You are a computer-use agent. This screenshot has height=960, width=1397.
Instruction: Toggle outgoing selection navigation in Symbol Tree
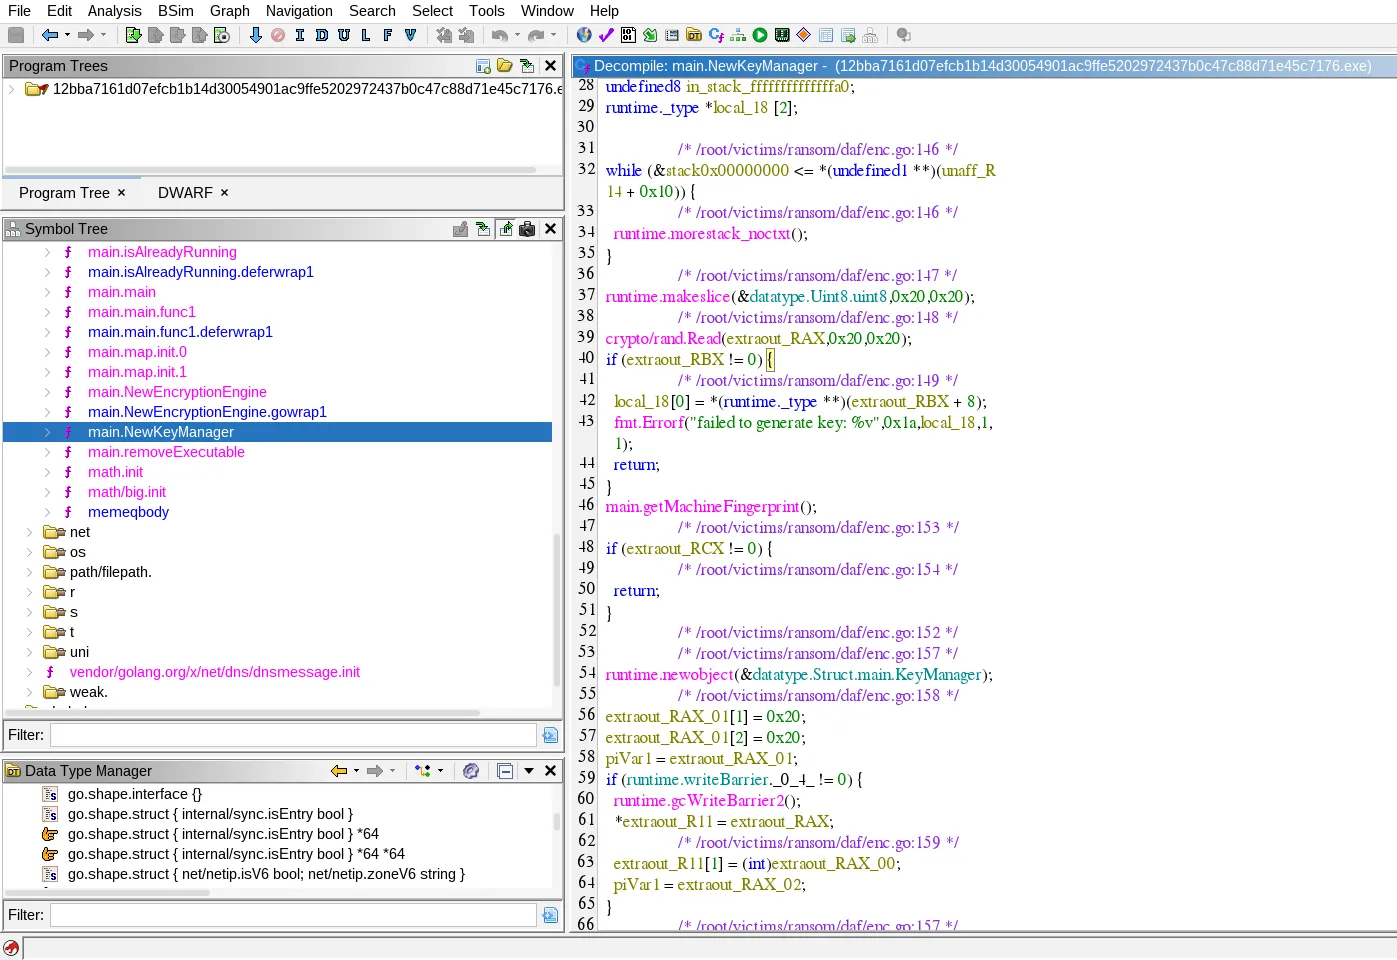[505, 229]
